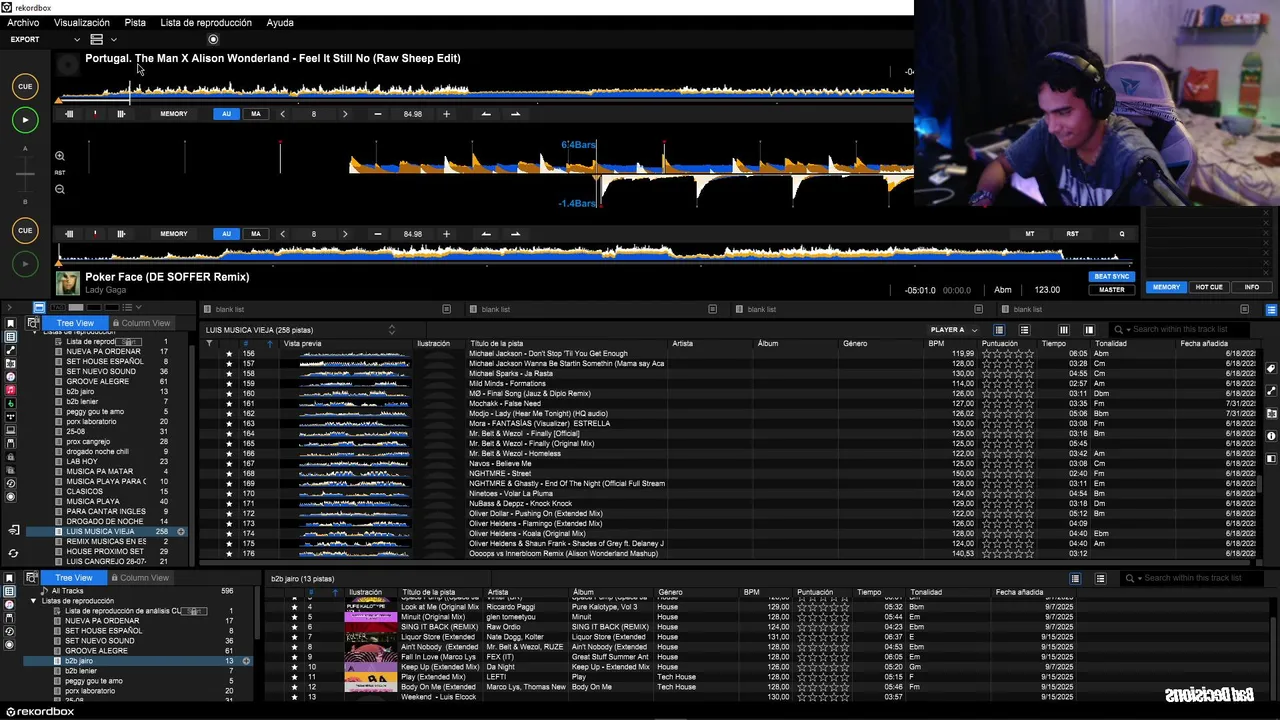
Task: Reset waveform zoom with small RST label
Action: click(x=60, y=173)
